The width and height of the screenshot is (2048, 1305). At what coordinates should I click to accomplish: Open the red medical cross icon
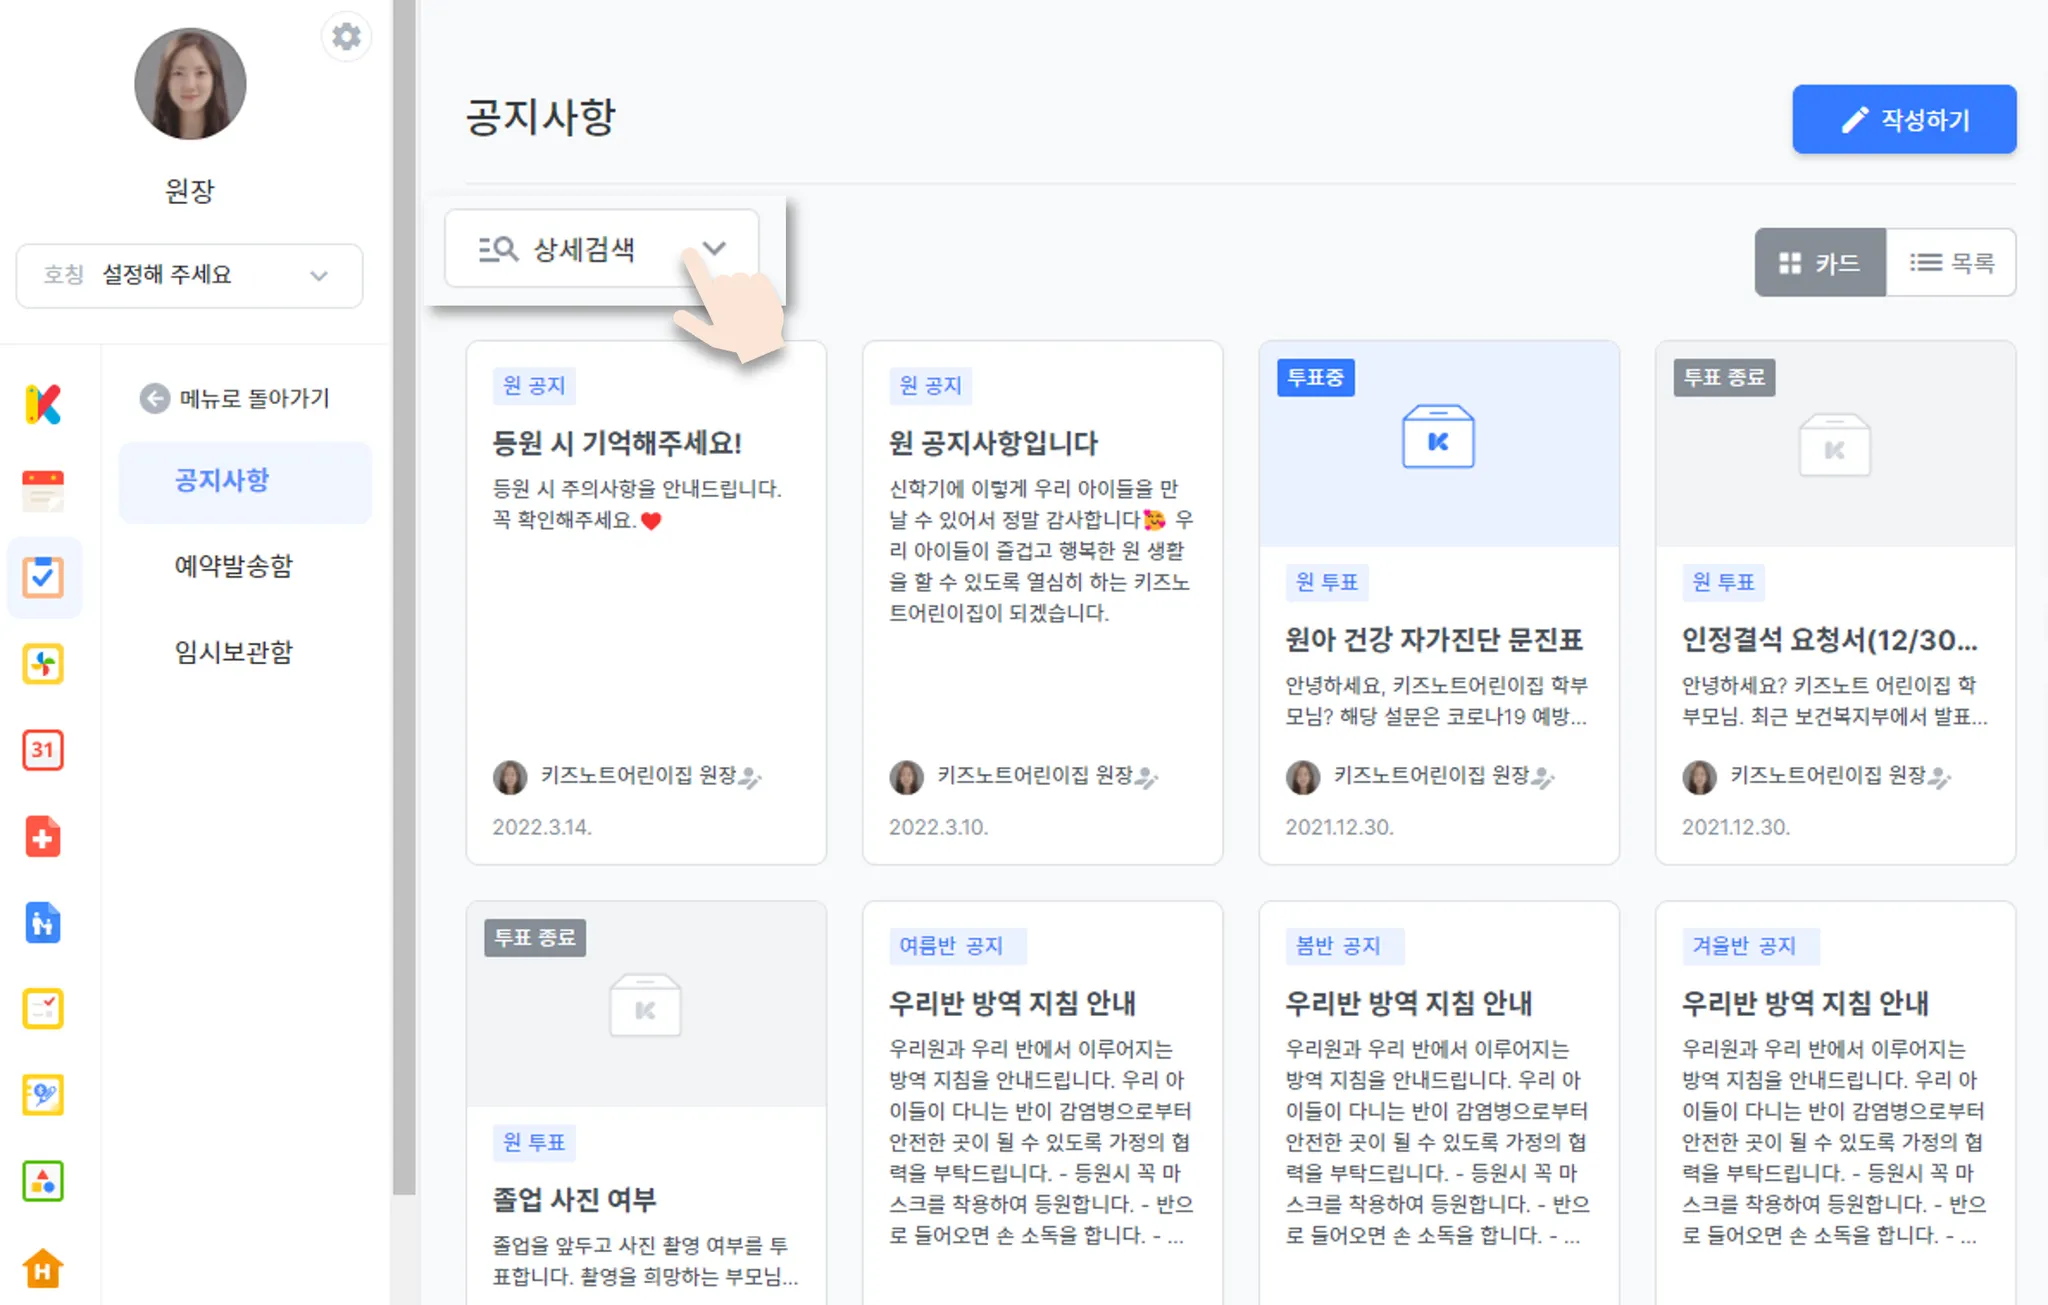click(43, 837)
